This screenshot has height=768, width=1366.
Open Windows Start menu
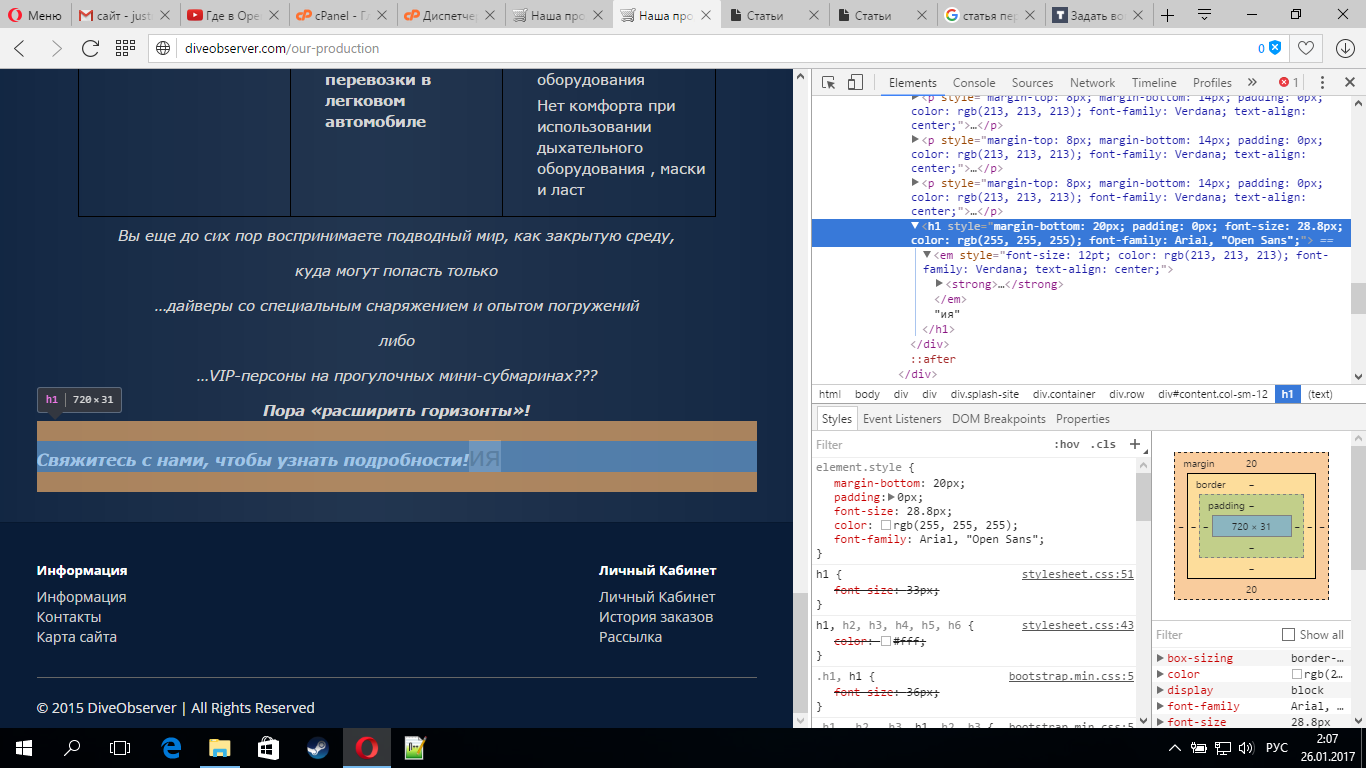tap(23, 747)
